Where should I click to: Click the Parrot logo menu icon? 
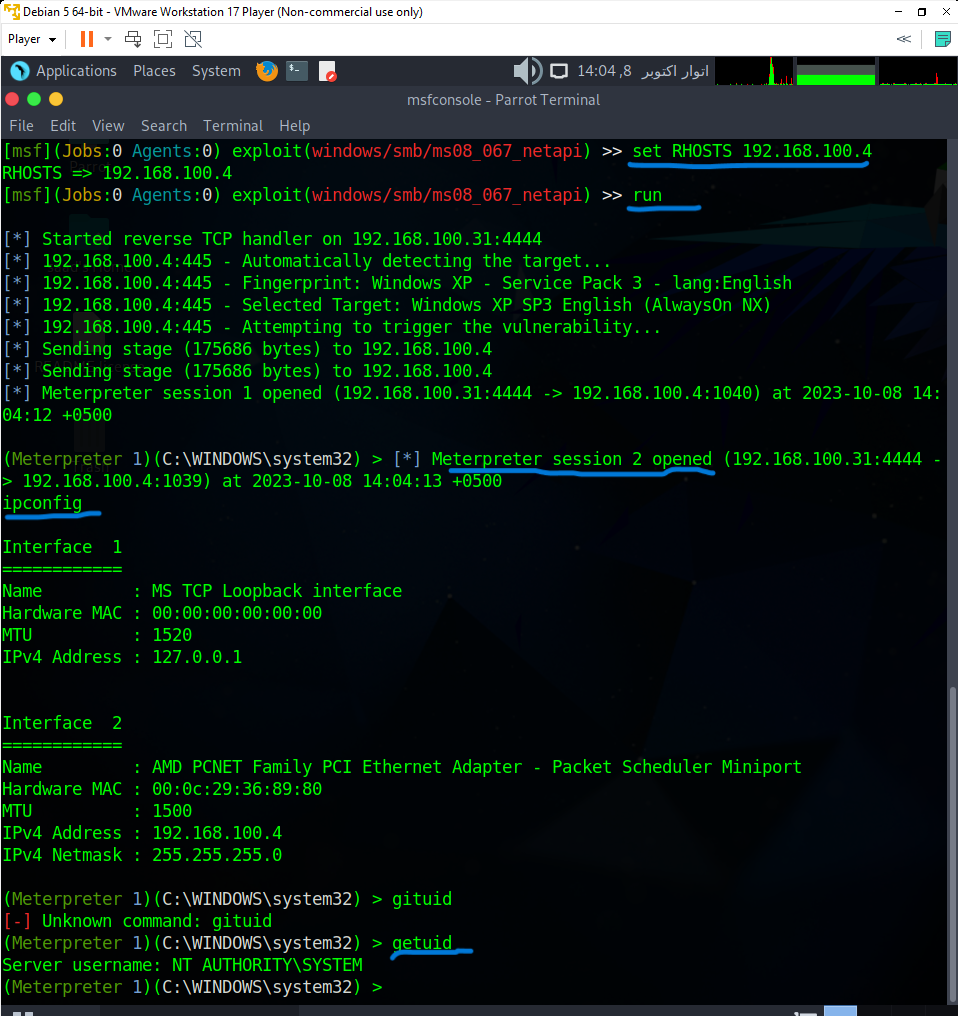click(x=19, y=71)
